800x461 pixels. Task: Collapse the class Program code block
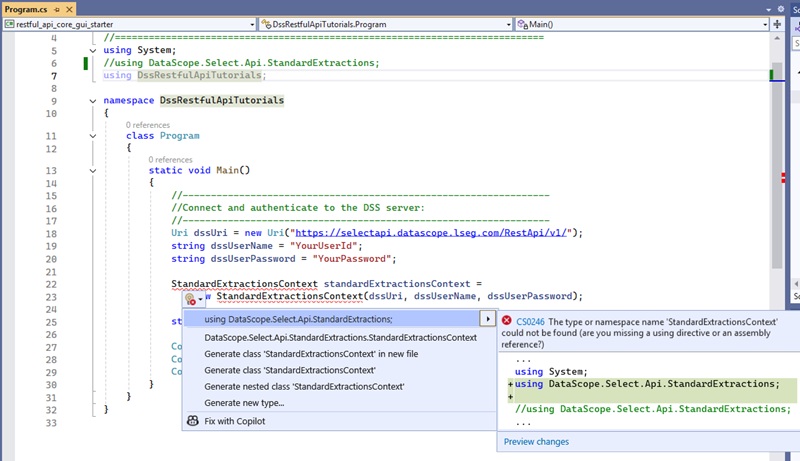pyautogui.click(x=93, y=136)
